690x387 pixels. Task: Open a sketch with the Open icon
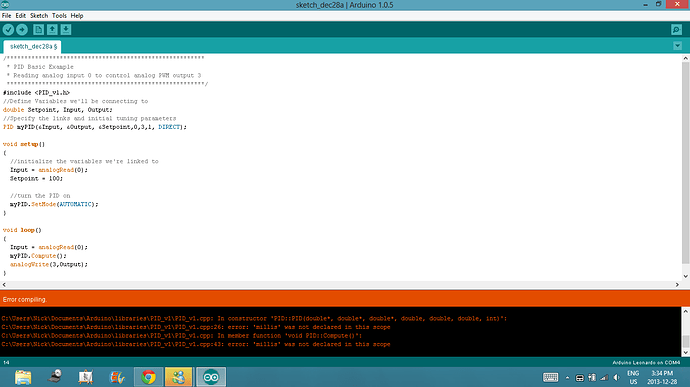pyautogui.click(x=52, y=29)
